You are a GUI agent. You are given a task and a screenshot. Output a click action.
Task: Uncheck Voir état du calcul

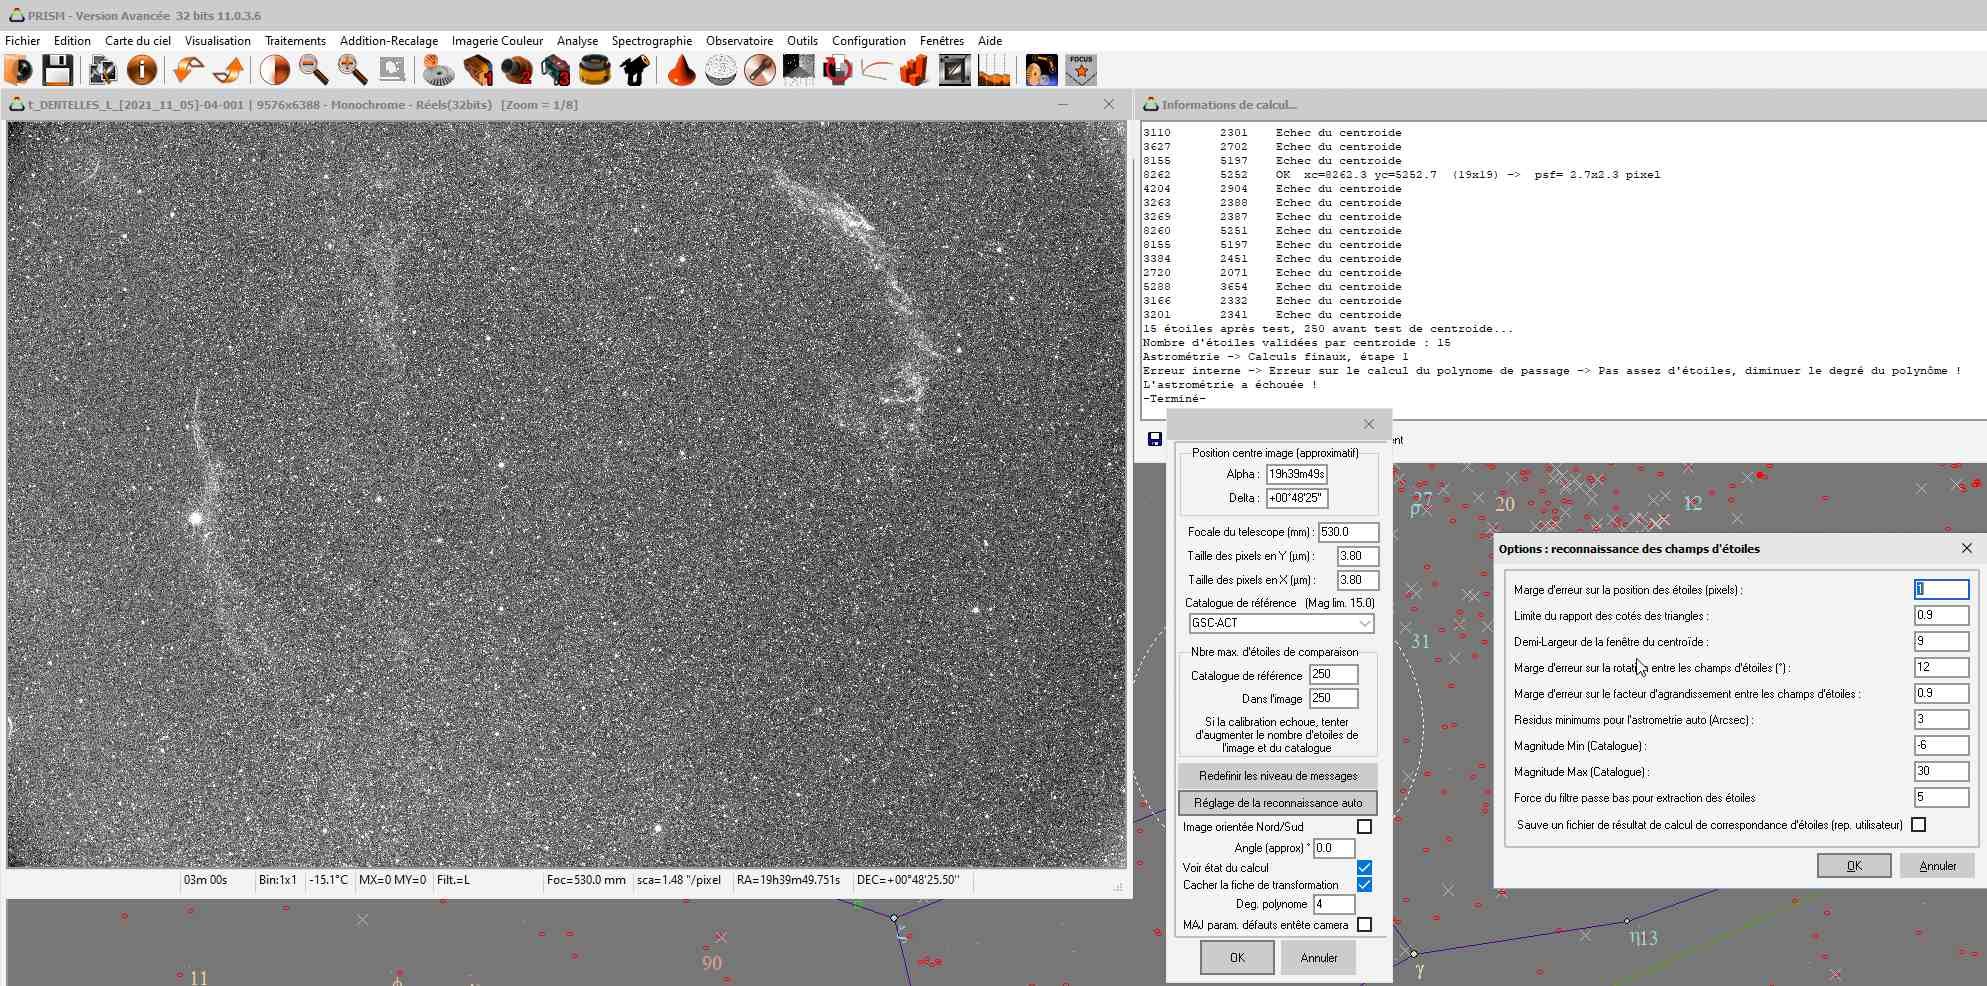[x=1364, y=868]
